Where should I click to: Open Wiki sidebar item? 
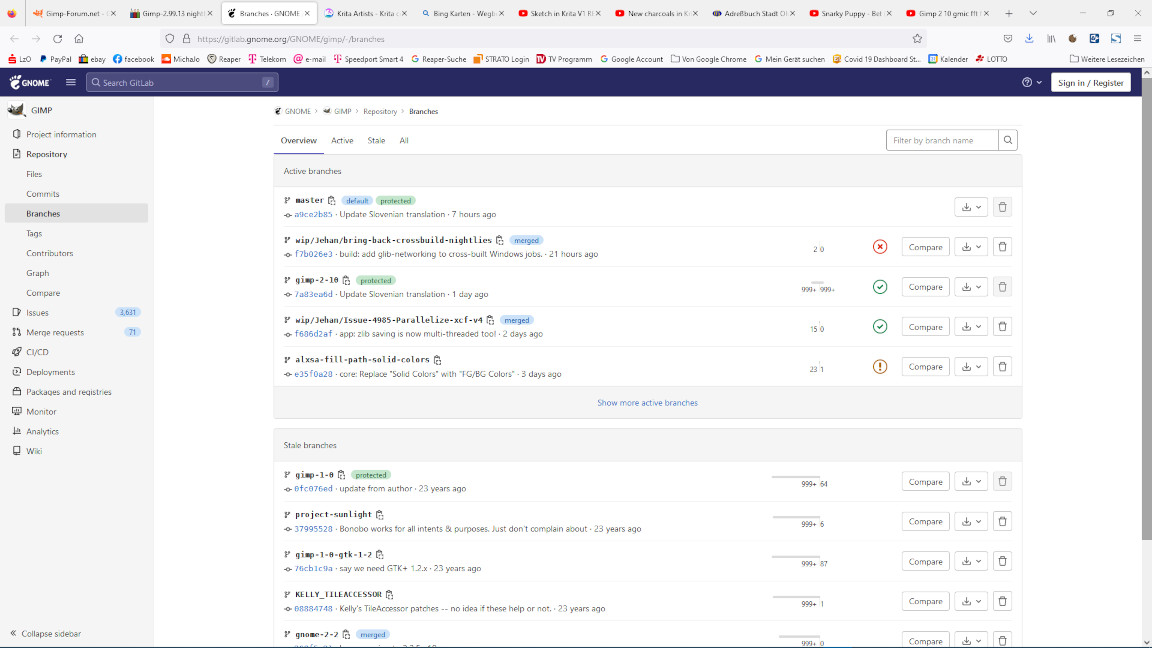pyautogui.click(x=76, y=451)
